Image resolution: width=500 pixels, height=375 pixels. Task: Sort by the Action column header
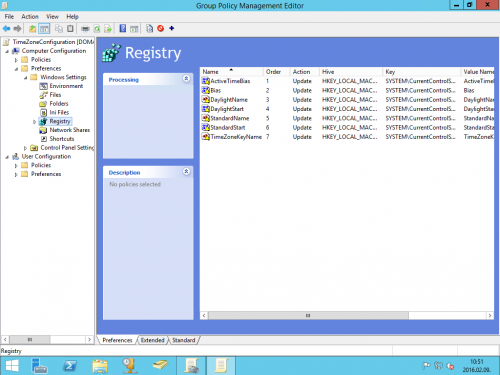[305, 72]
